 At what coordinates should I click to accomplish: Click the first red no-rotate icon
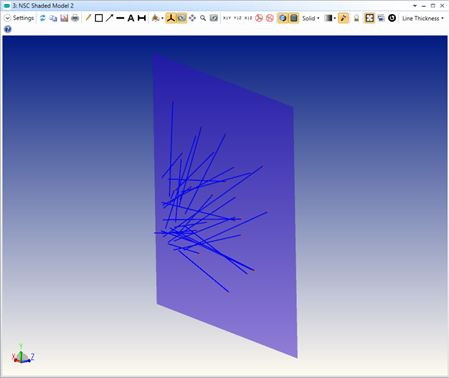pyautogui.click(x=259, y=18)
